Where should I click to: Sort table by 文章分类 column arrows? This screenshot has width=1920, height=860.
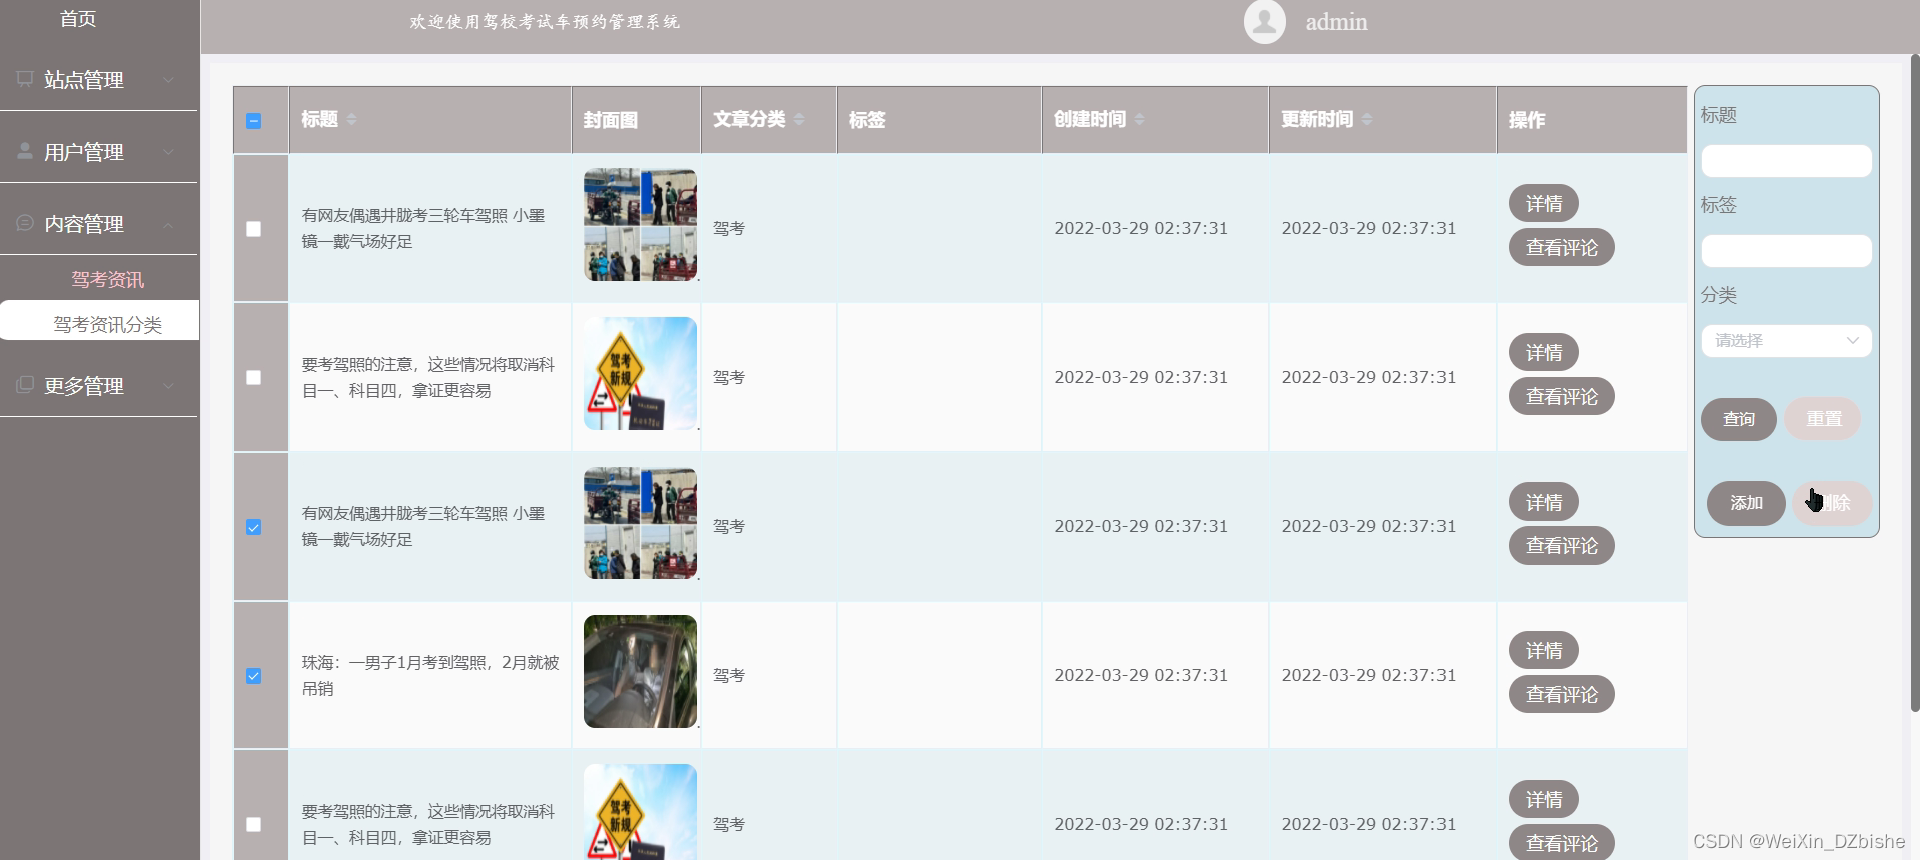tap(799, 119)
